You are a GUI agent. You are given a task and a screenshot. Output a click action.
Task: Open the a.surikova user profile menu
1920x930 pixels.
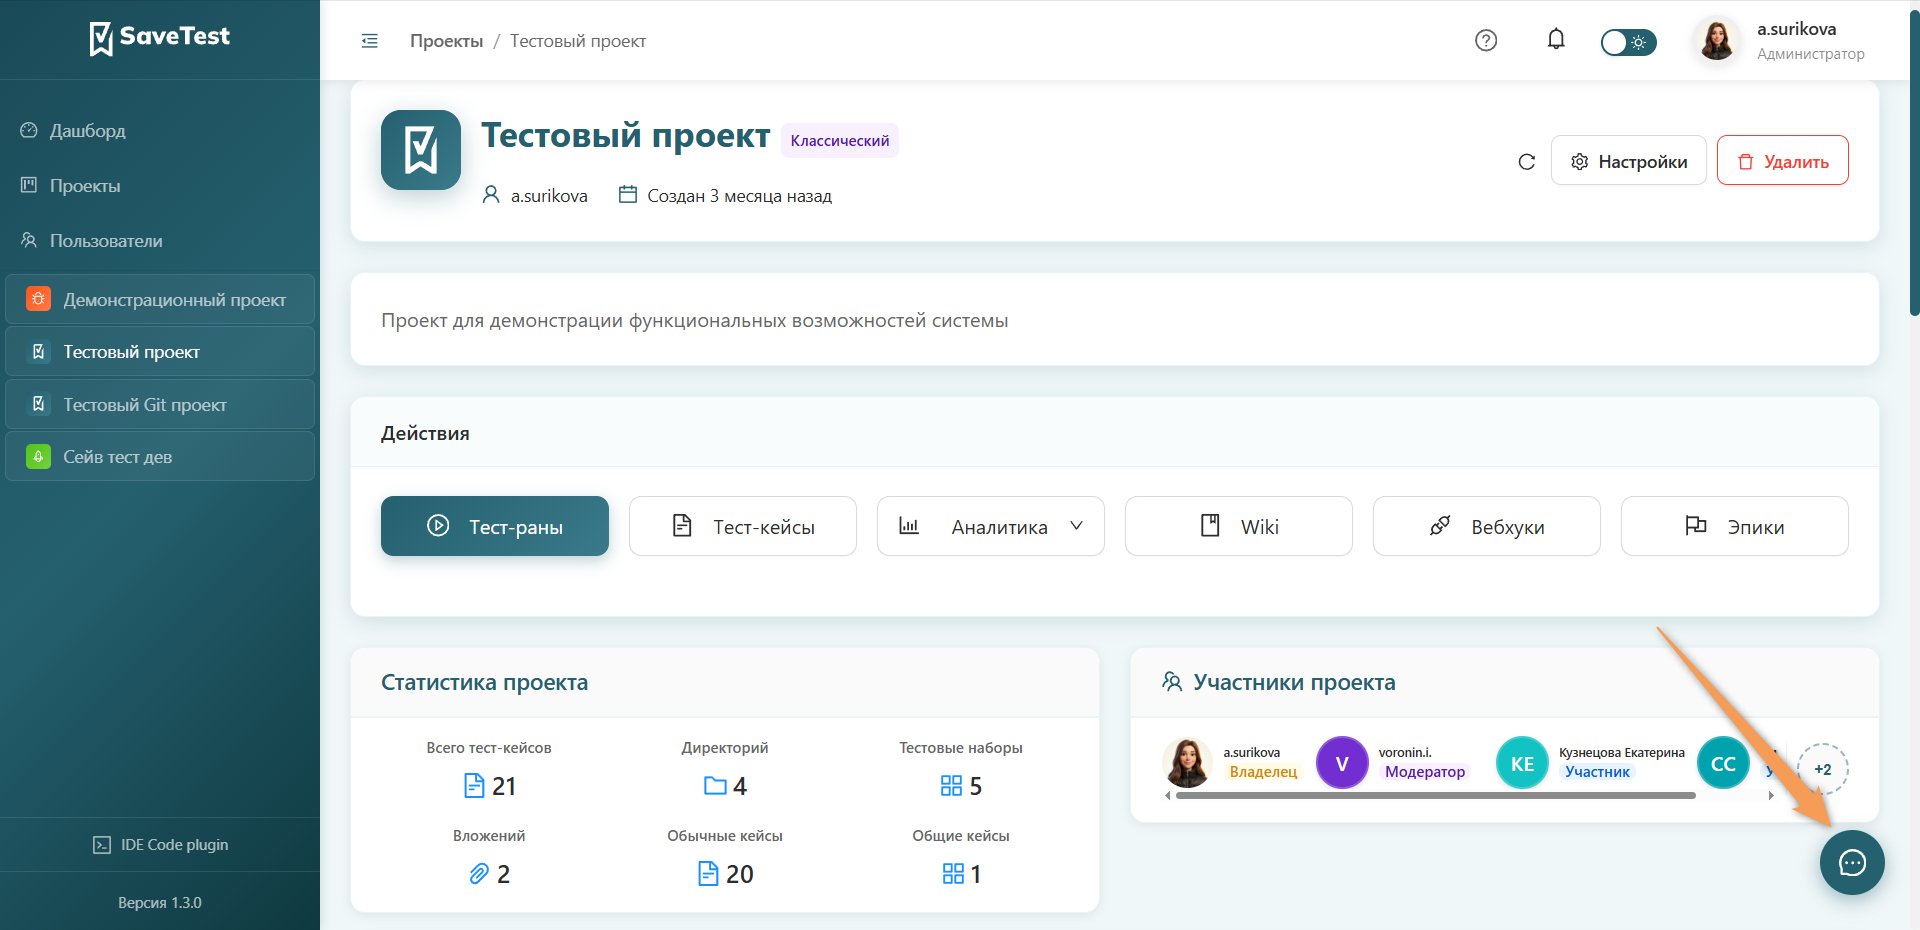[1780, 41]
